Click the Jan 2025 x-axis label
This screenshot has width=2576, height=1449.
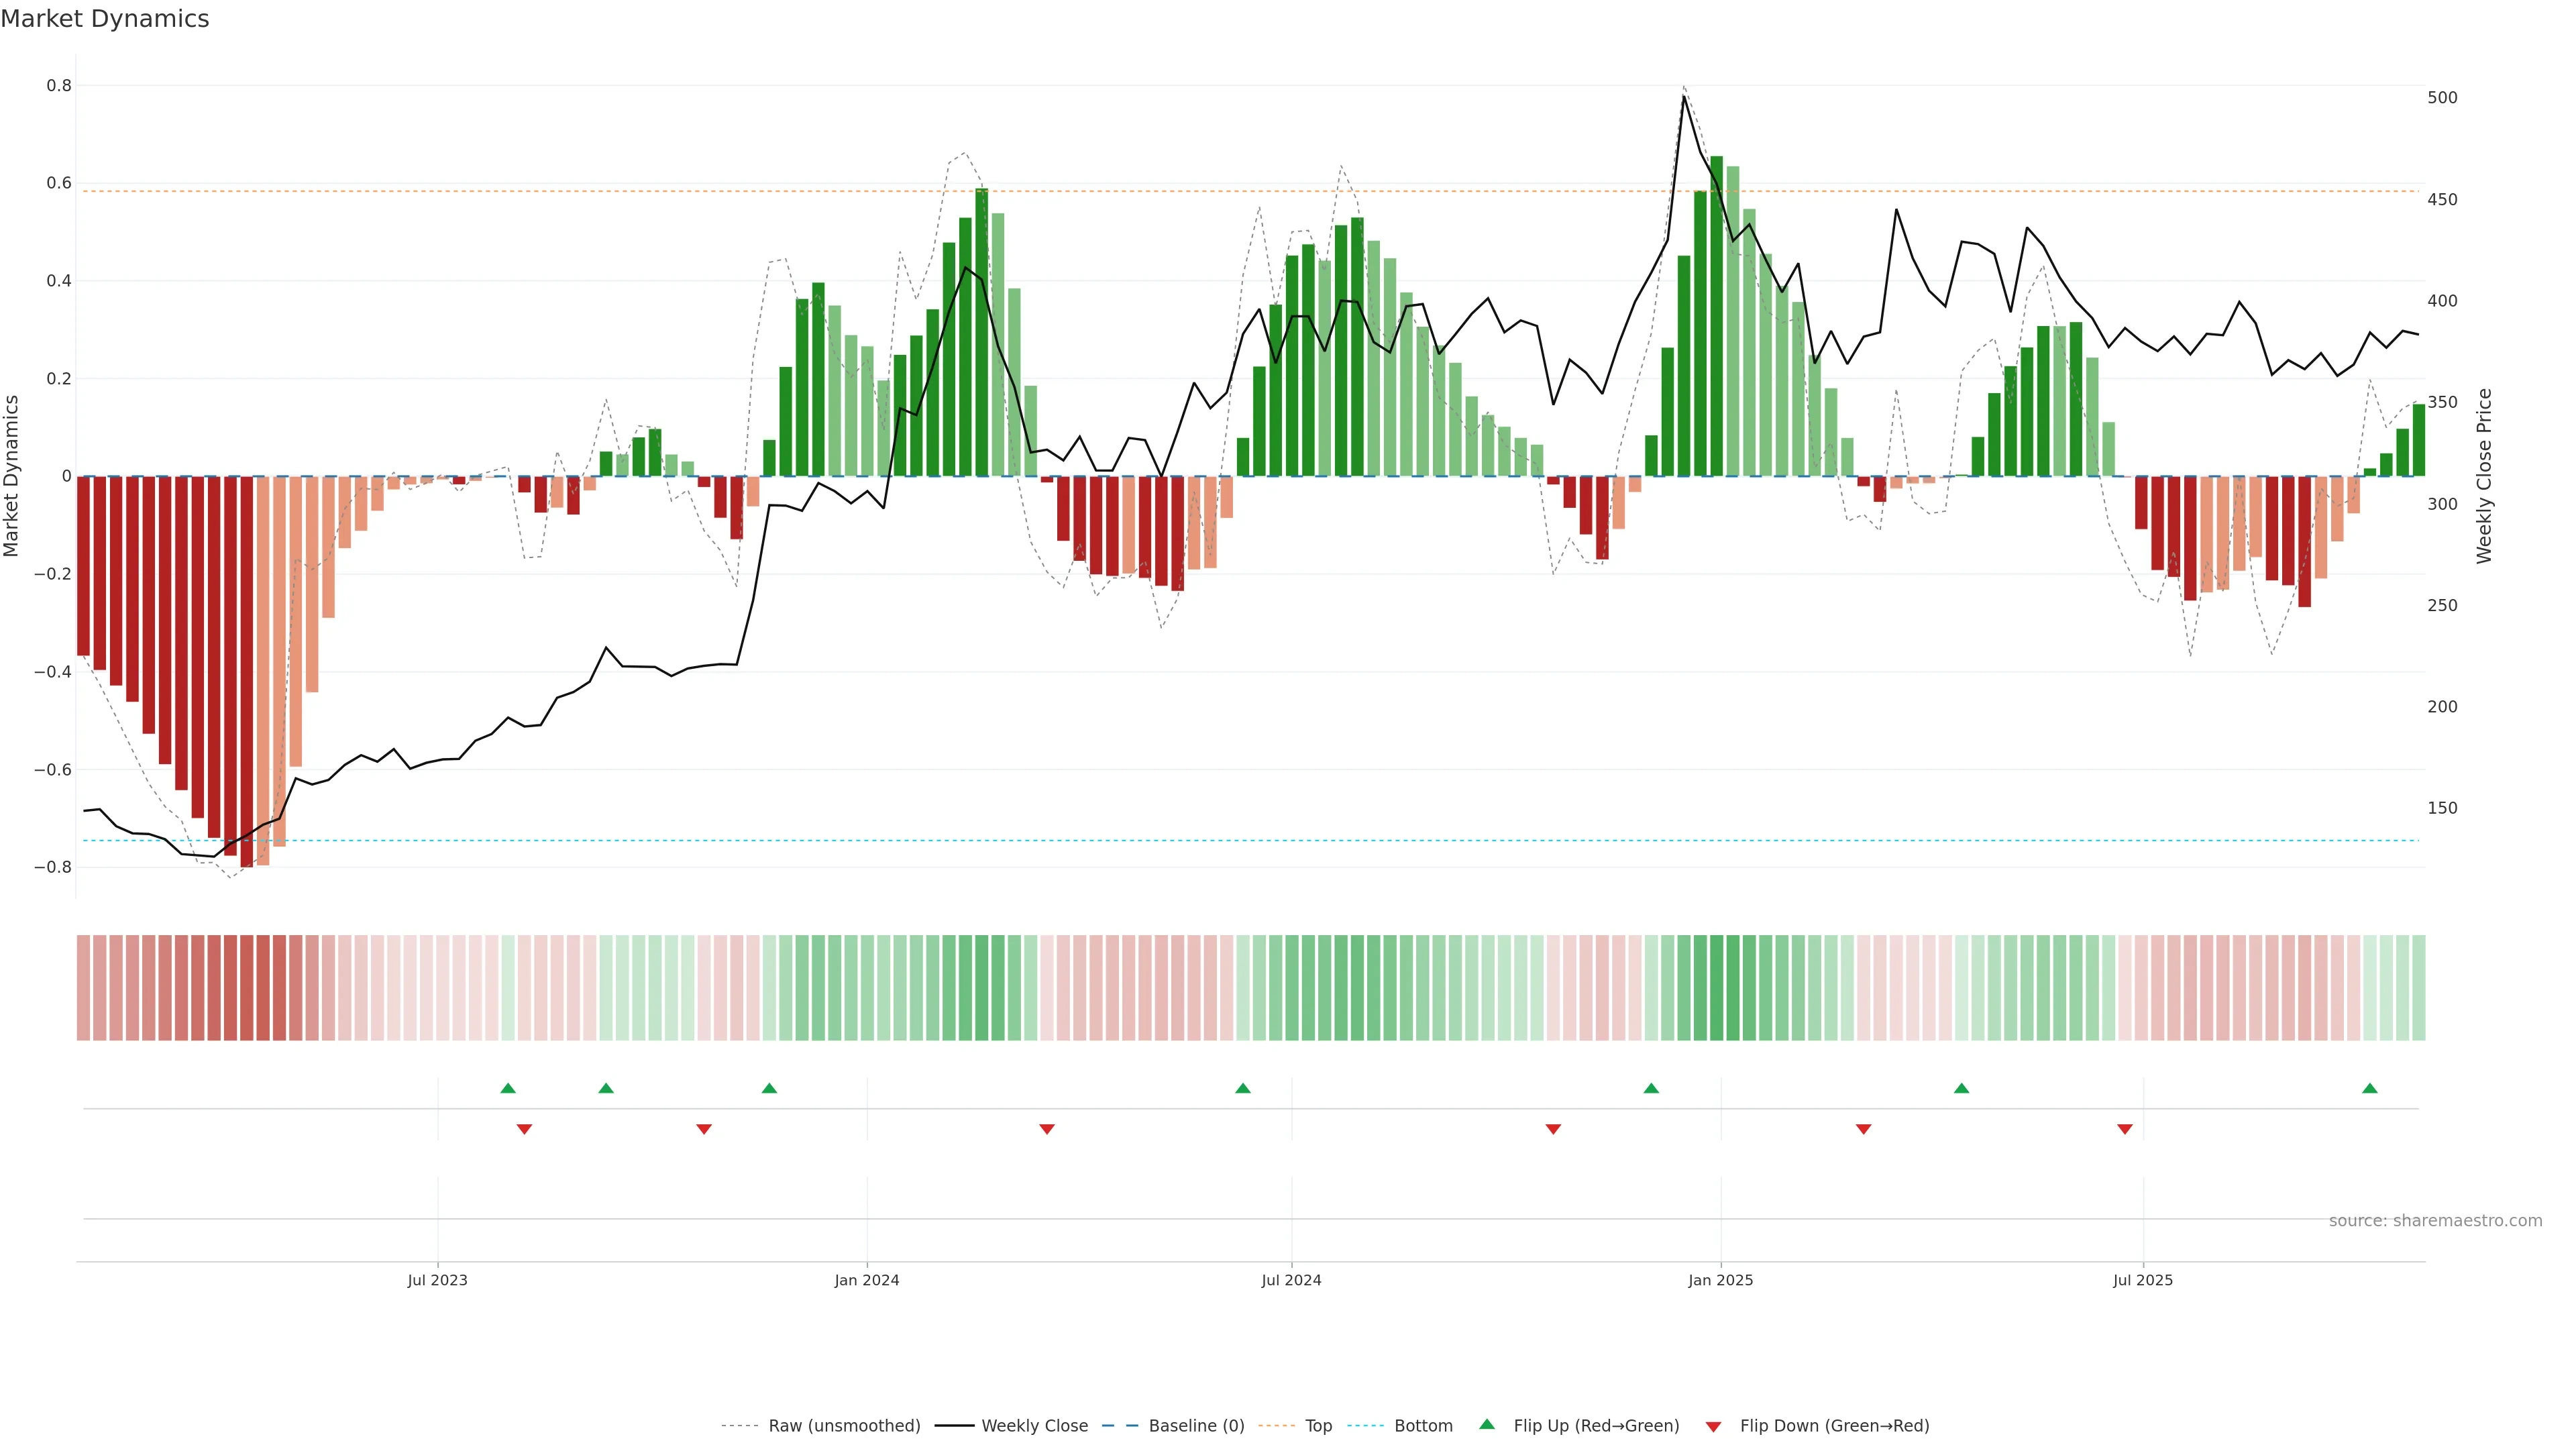[x=1720, y=1280]
